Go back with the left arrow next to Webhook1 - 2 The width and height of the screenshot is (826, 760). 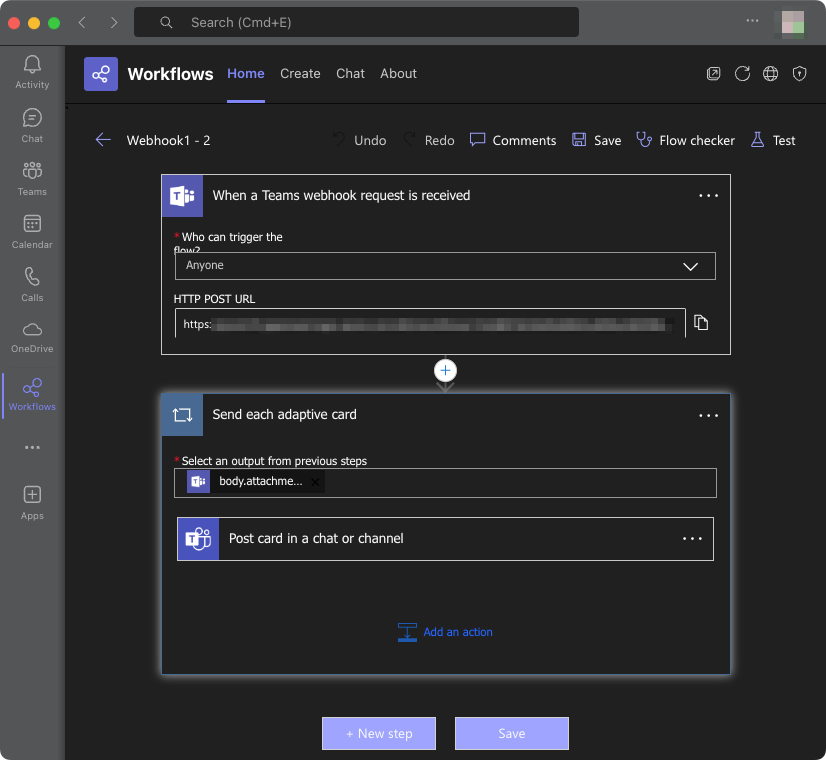coord(103,140)
